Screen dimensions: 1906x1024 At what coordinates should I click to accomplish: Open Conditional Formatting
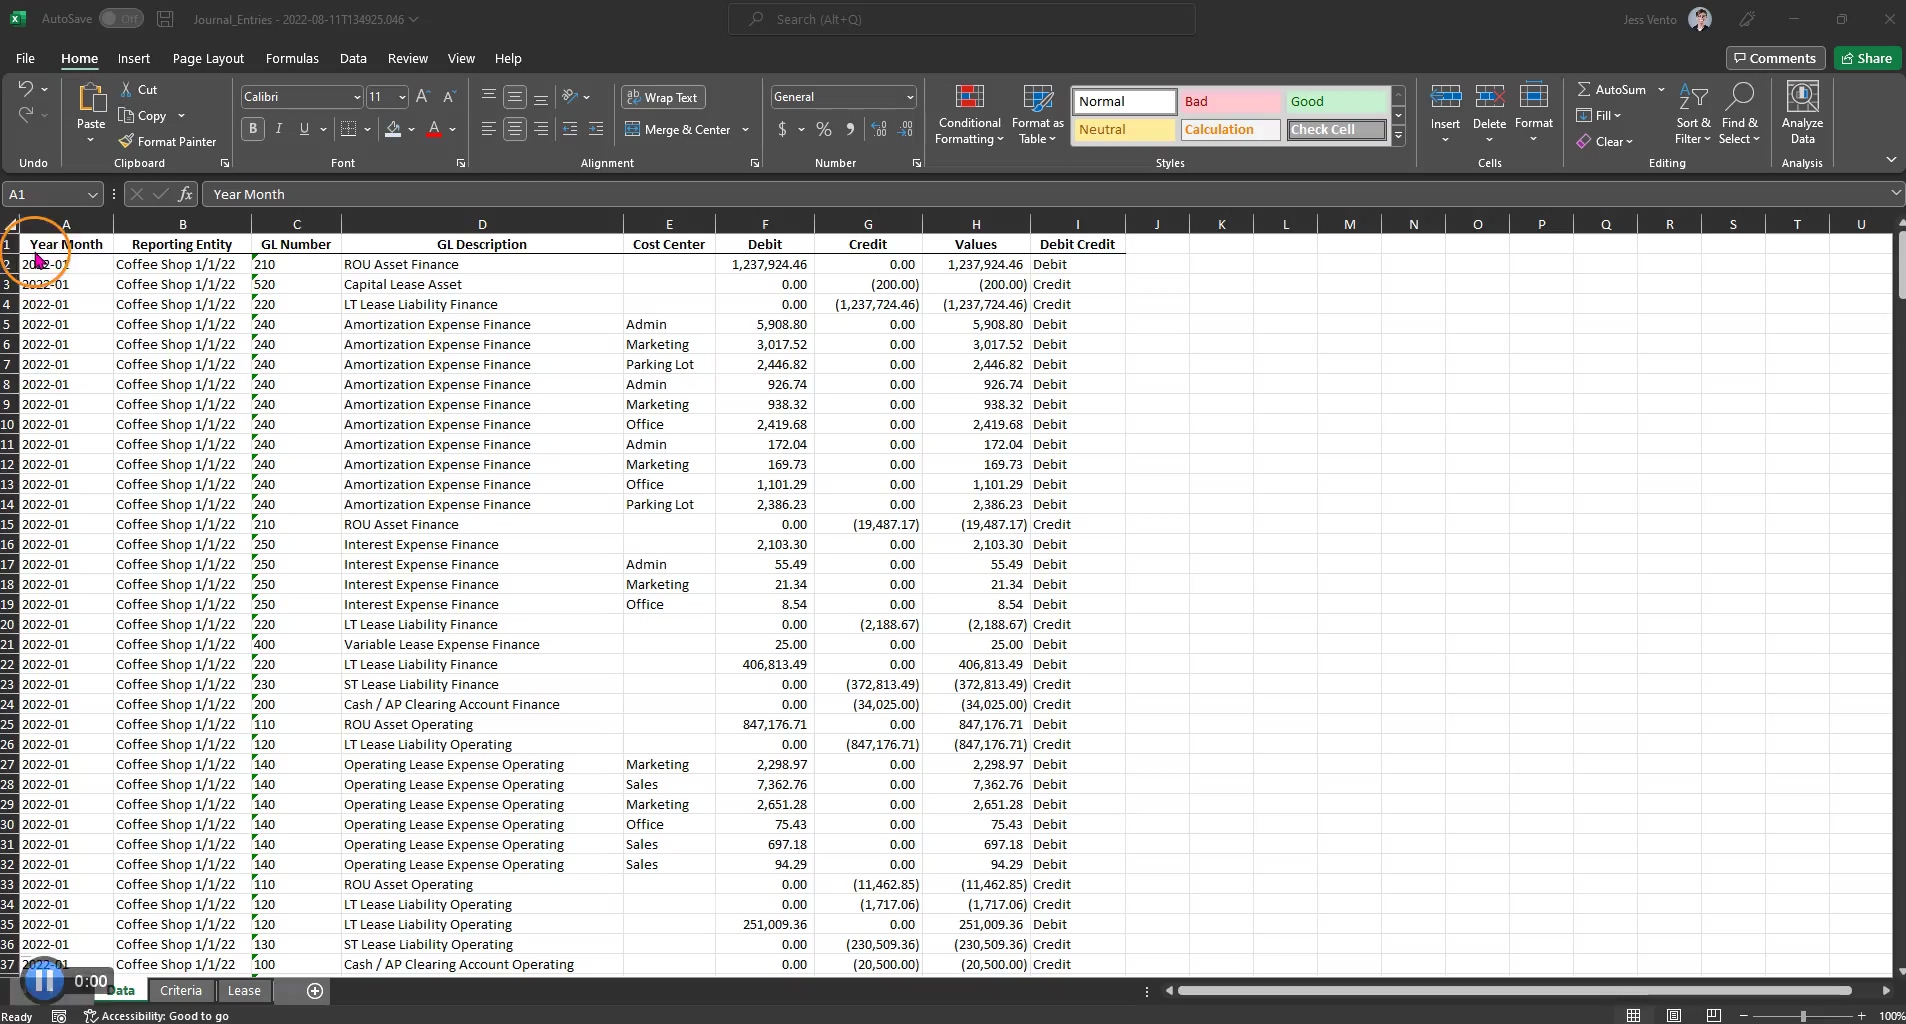tap(969, 115)
